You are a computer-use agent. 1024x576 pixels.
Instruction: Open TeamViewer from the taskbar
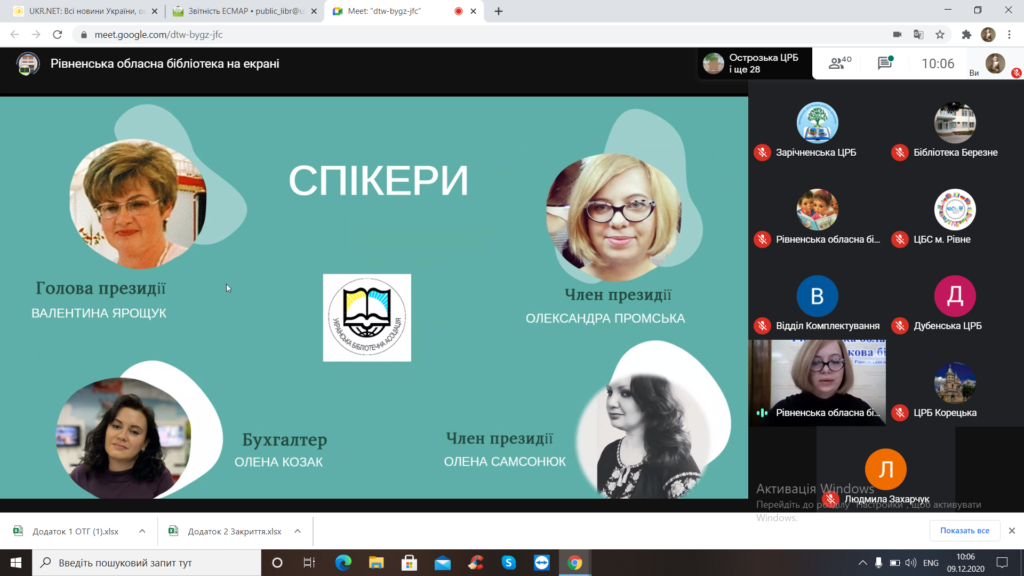[541, 562]
